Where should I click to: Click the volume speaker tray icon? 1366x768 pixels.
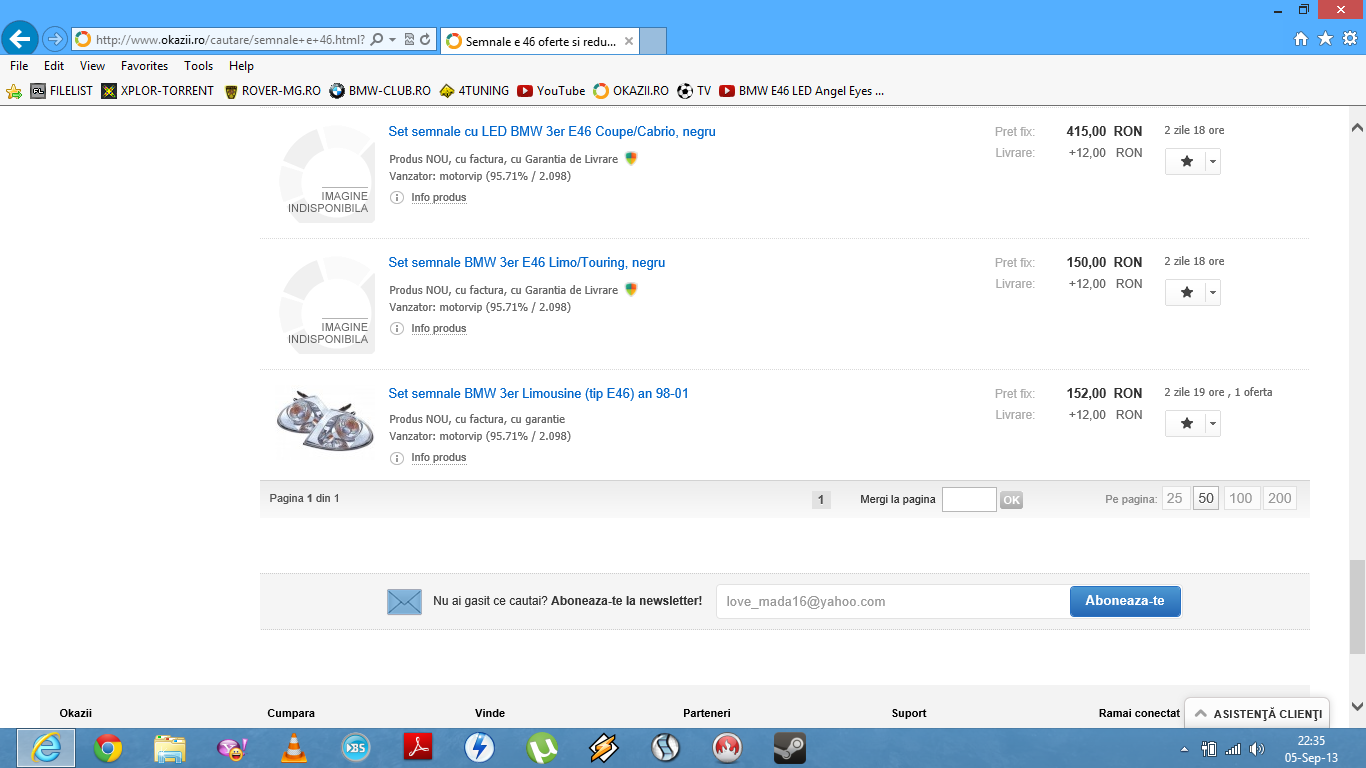coord(1257,749)
